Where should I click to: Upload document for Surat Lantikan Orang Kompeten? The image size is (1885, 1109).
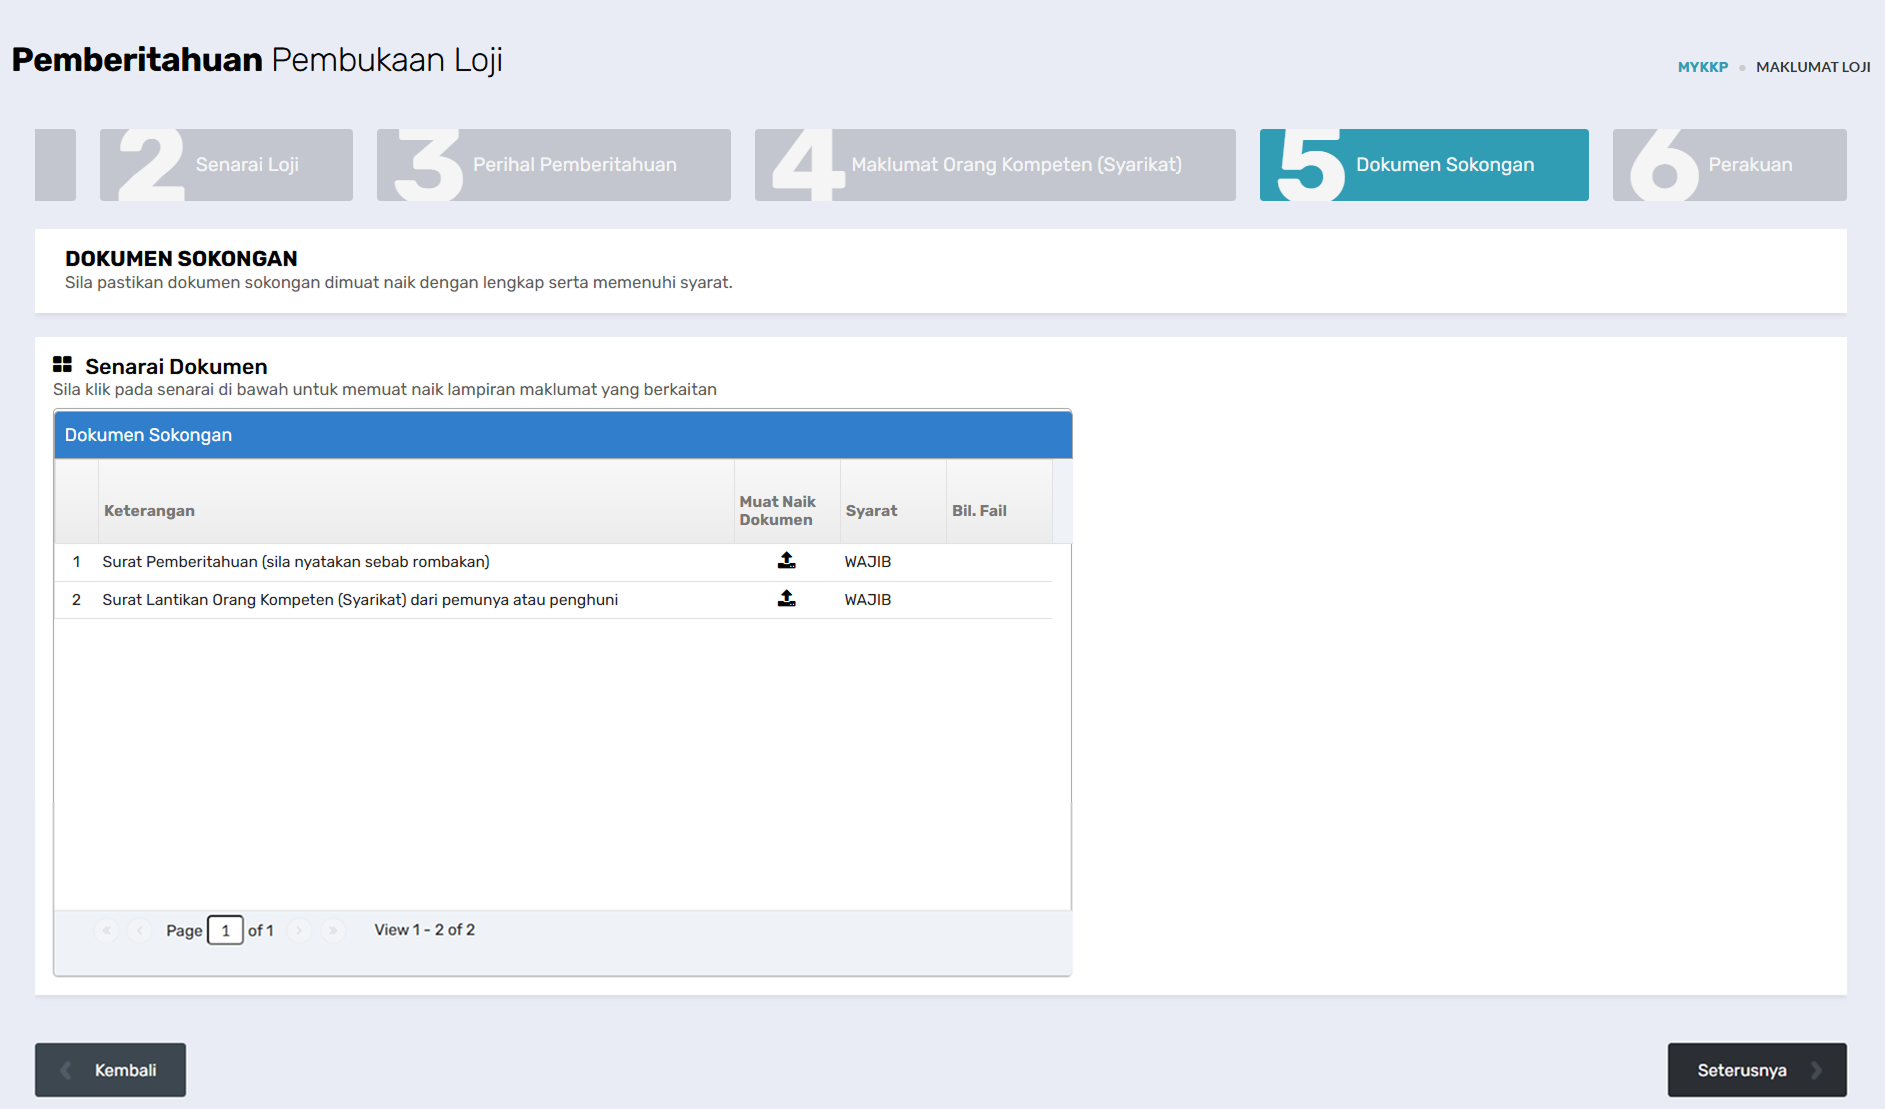787,599
